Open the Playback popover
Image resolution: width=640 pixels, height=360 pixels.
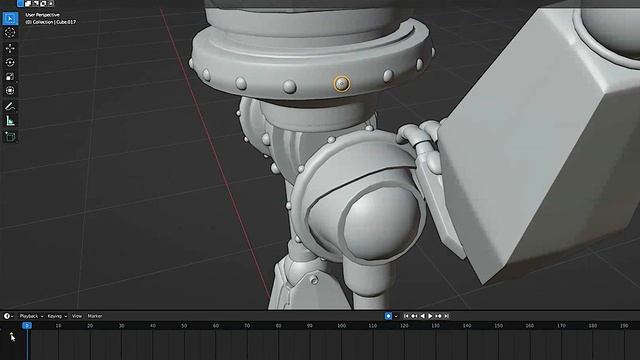[31, 316]
